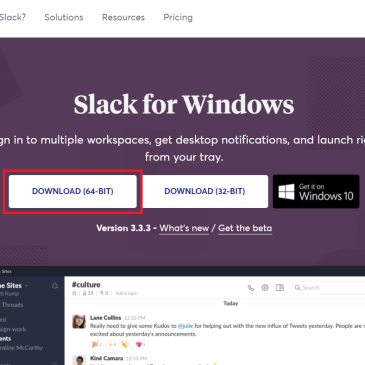The image size is (365, 365).
Task: Click the 12:50 PM message timestamp
Action: pos(135,318)
